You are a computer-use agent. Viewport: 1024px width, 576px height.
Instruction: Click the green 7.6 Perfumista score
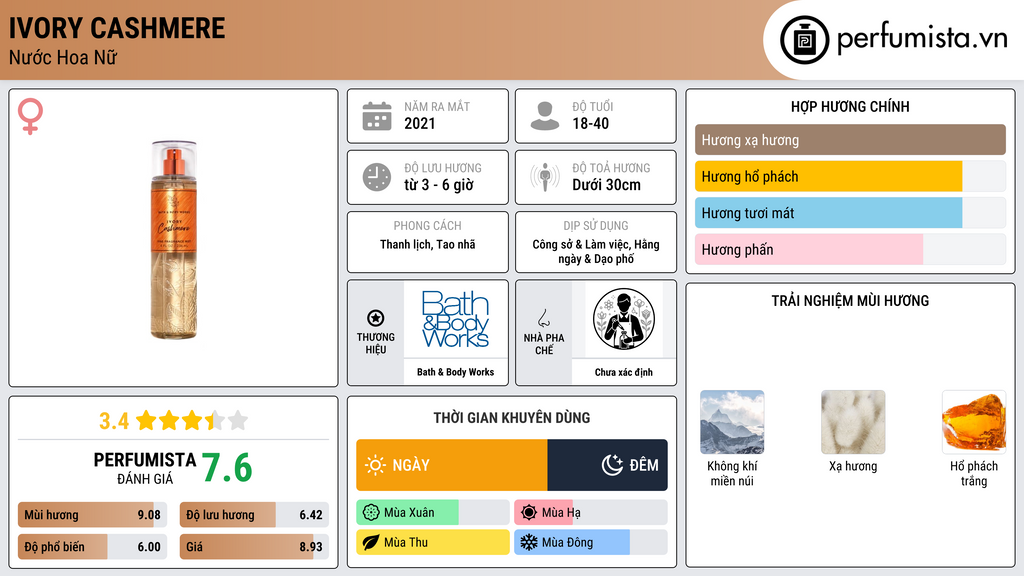(x=227, y=468)
